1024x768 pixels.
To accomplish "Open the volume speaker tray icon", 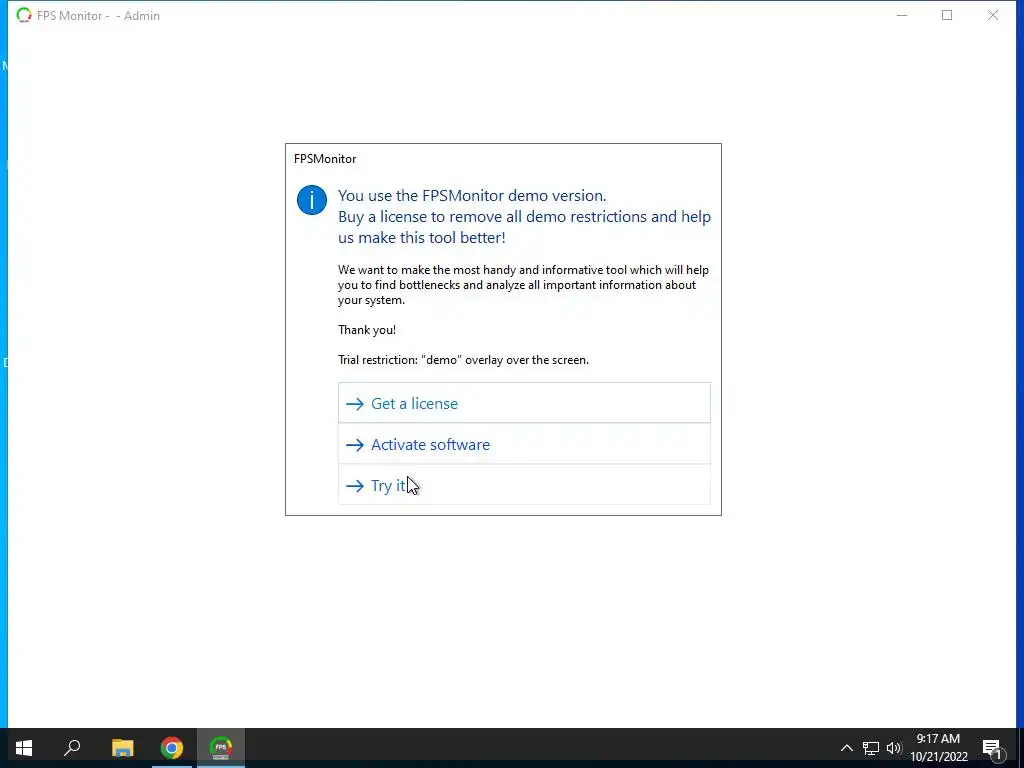I will pos(894,748).
